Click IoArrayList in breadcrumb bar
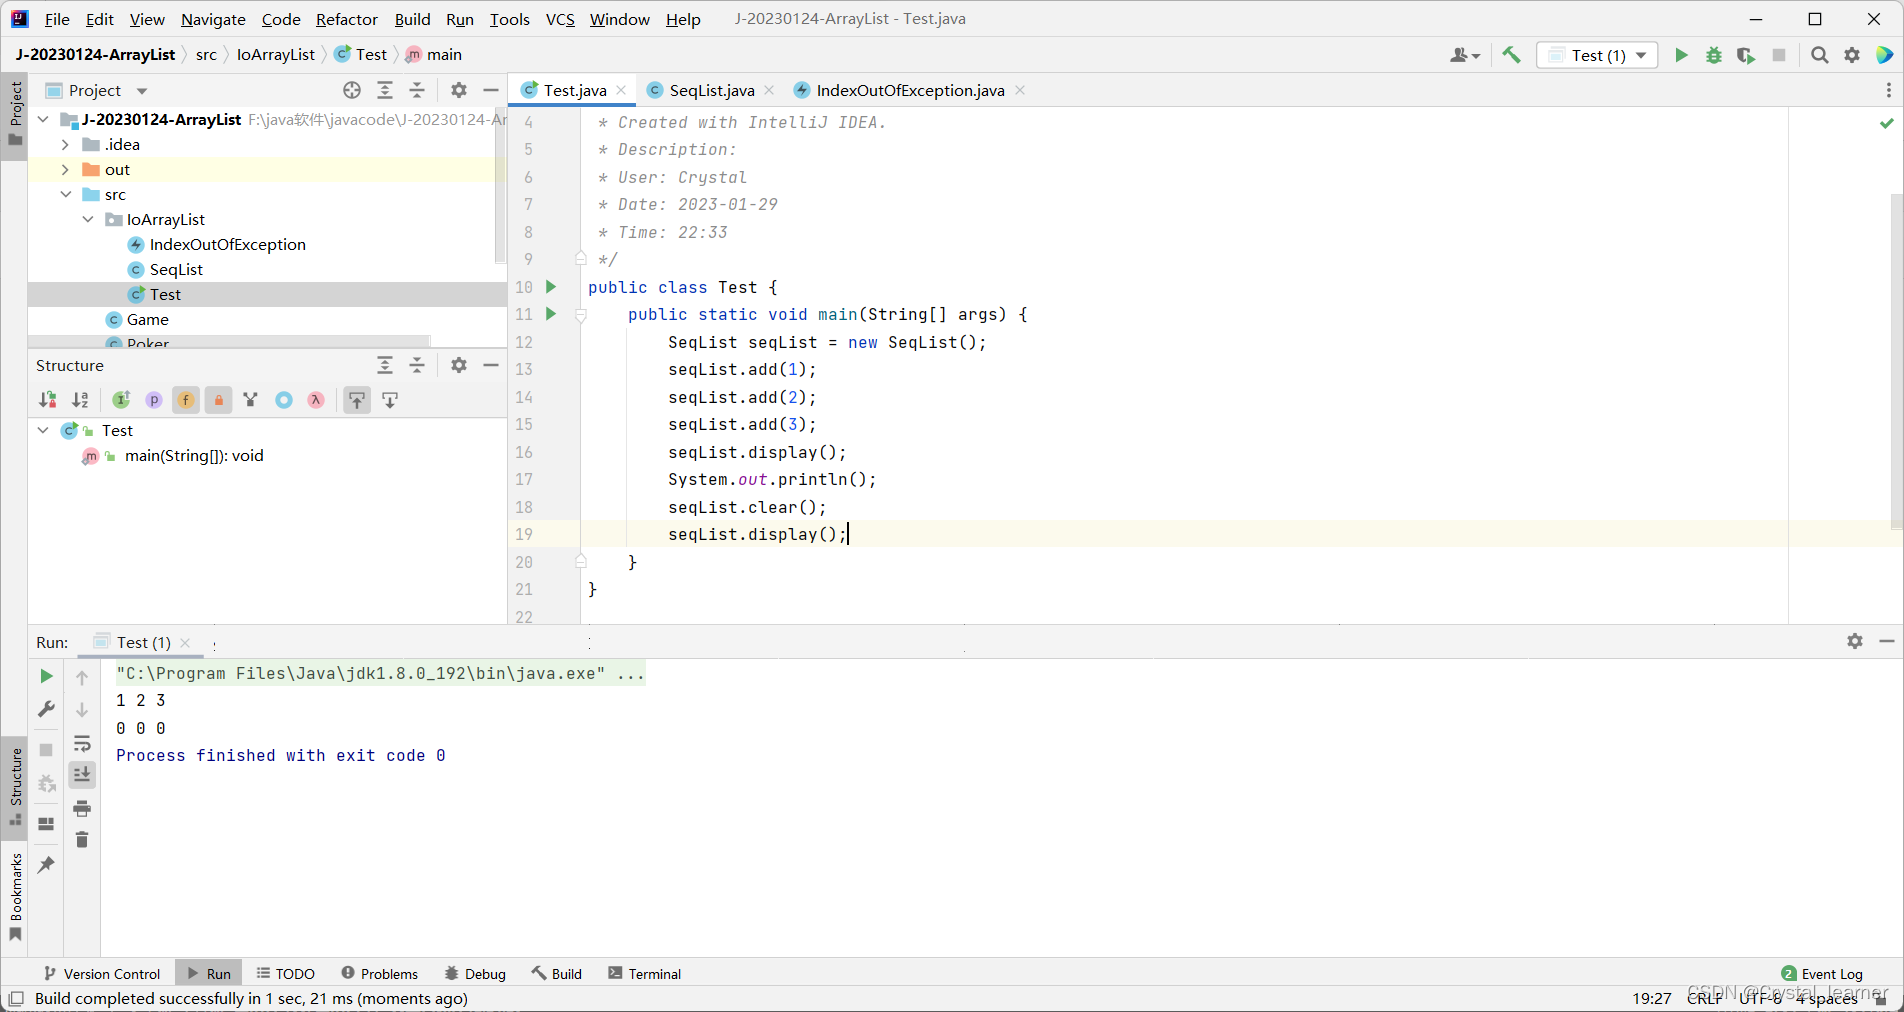1904x1012 pixels. pos(275,54)
